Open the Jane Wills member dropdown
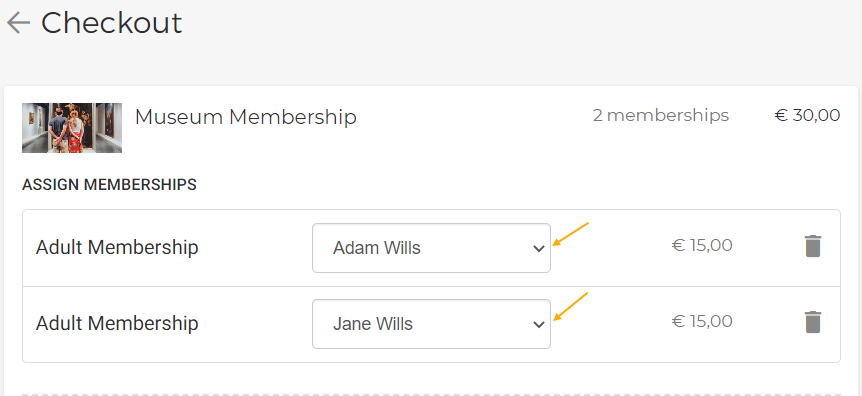Image resolution: width=862 pixels, height=396 pixels. point(431,323)
